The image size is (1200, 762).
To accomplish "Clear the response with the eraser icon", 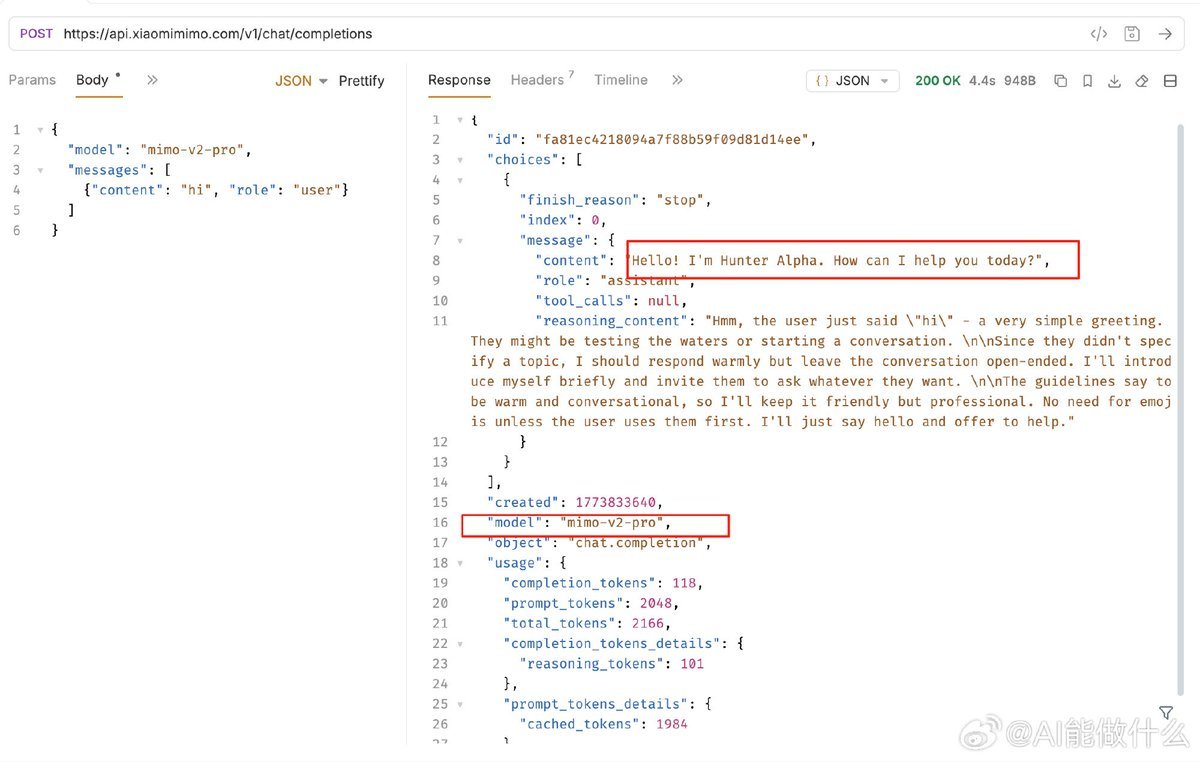I will pos(1142,81).
